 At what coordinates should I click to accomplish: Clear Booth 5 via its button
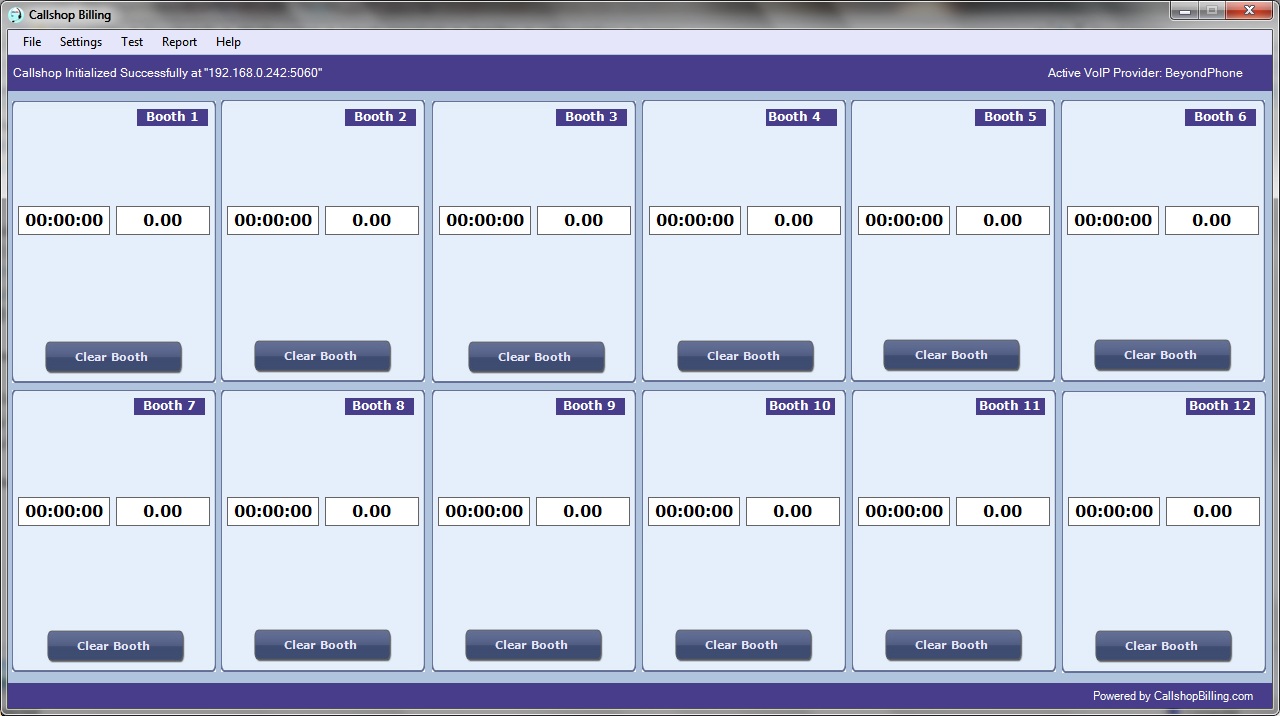(951, 355)
